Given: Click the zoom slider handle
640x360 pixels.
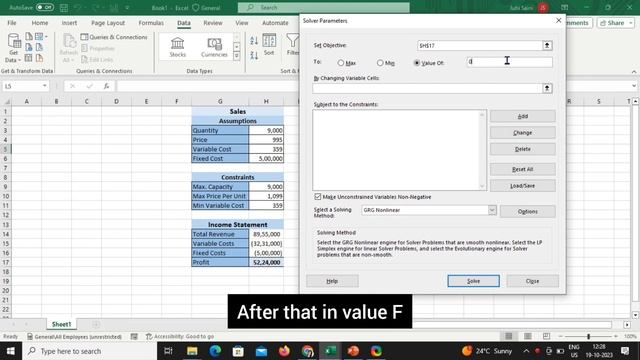Looking at the screenshot, I should click(588, 336).
